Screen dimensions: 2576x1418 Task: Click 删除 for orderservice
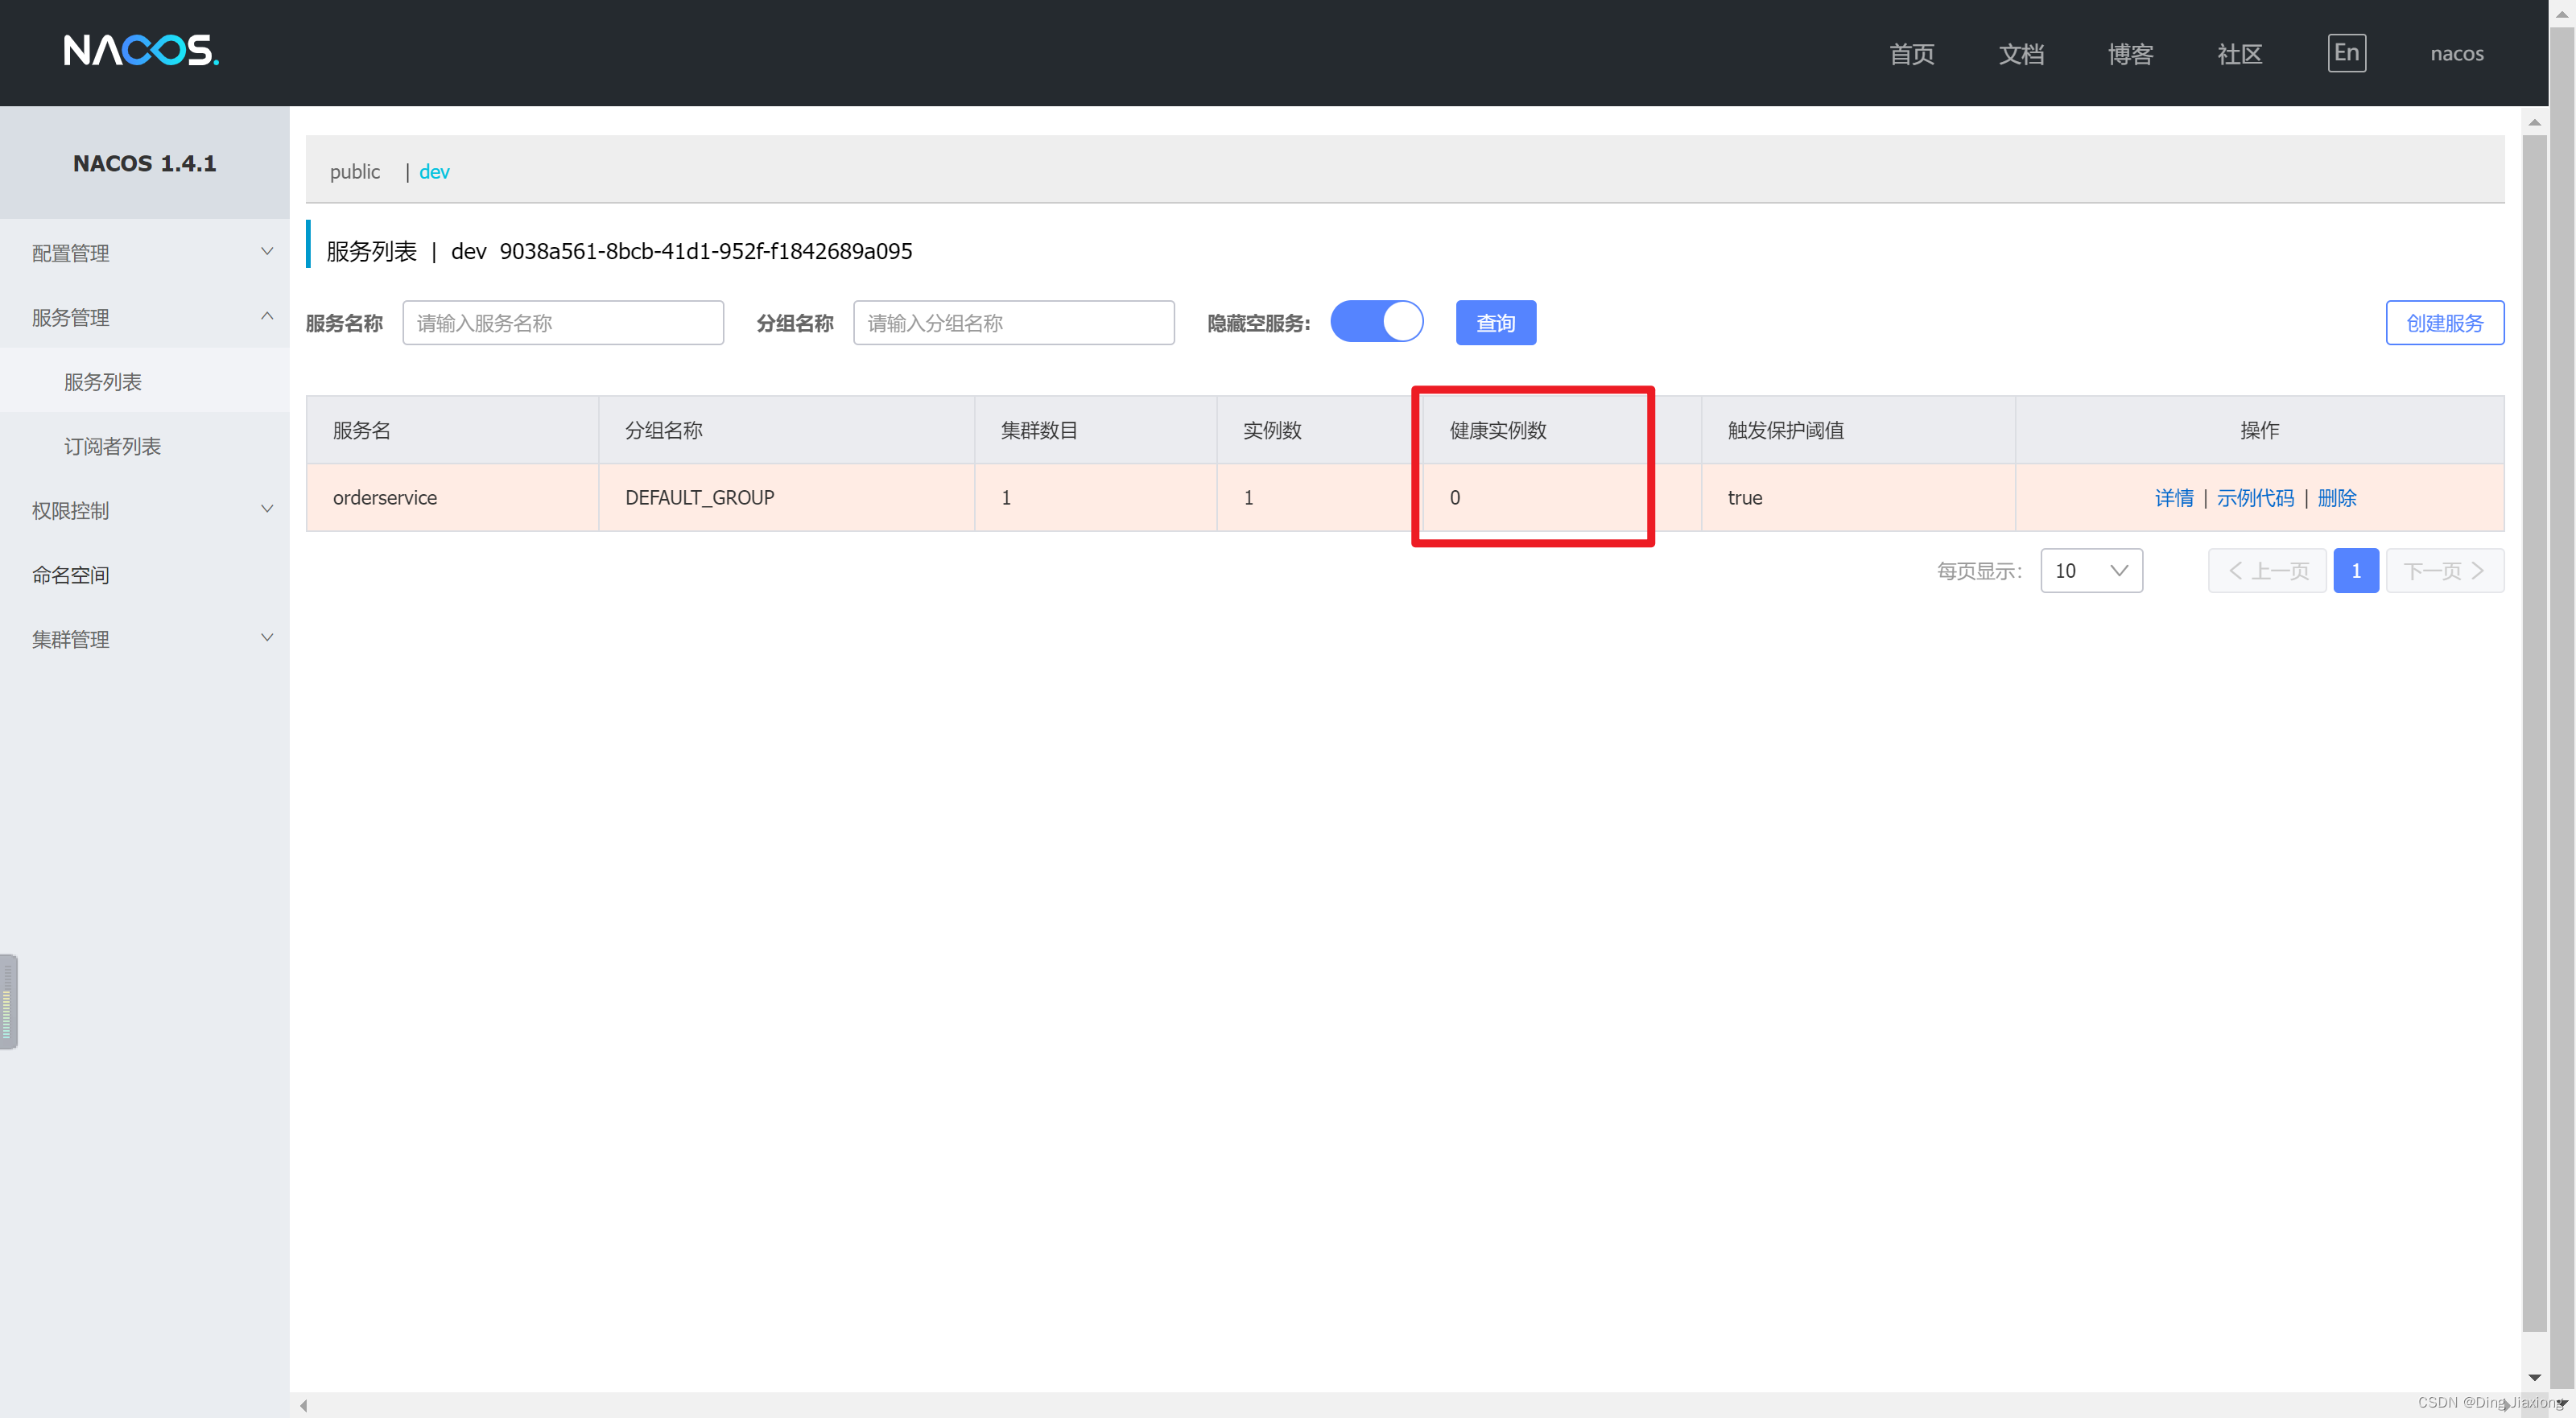[2336, 497]
